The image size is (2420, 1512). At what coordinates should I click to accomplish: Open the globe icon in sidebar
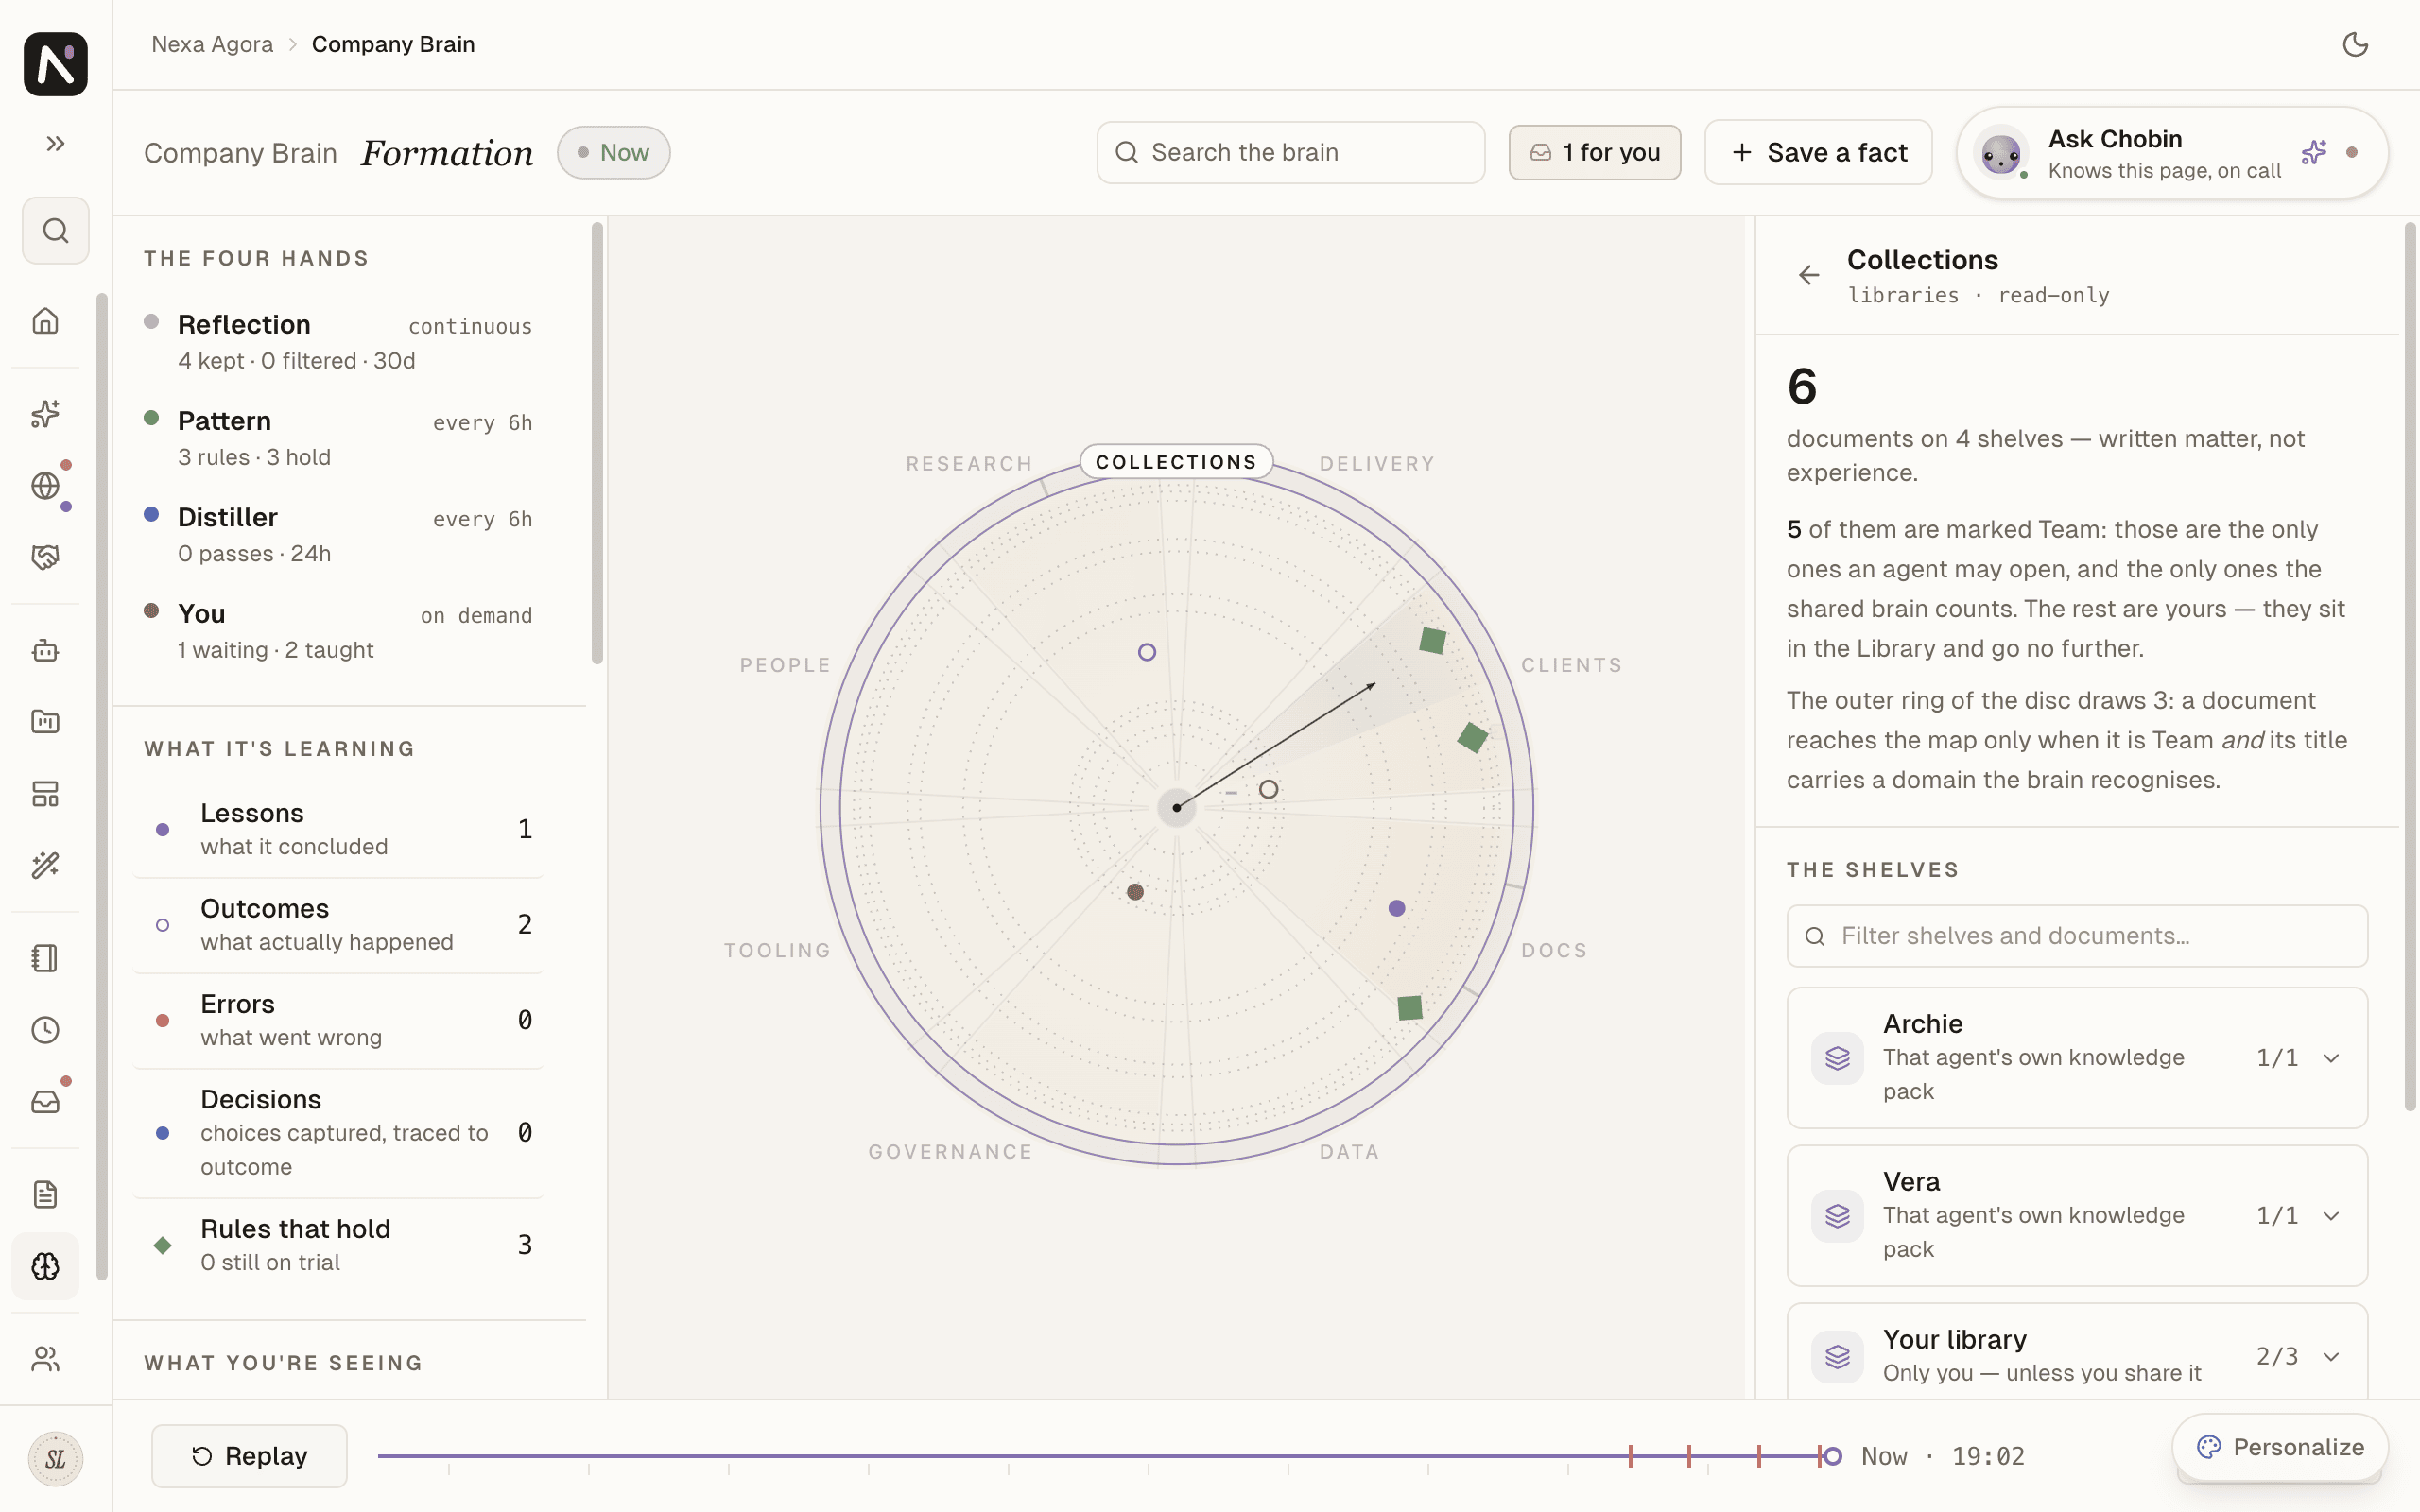45,486
